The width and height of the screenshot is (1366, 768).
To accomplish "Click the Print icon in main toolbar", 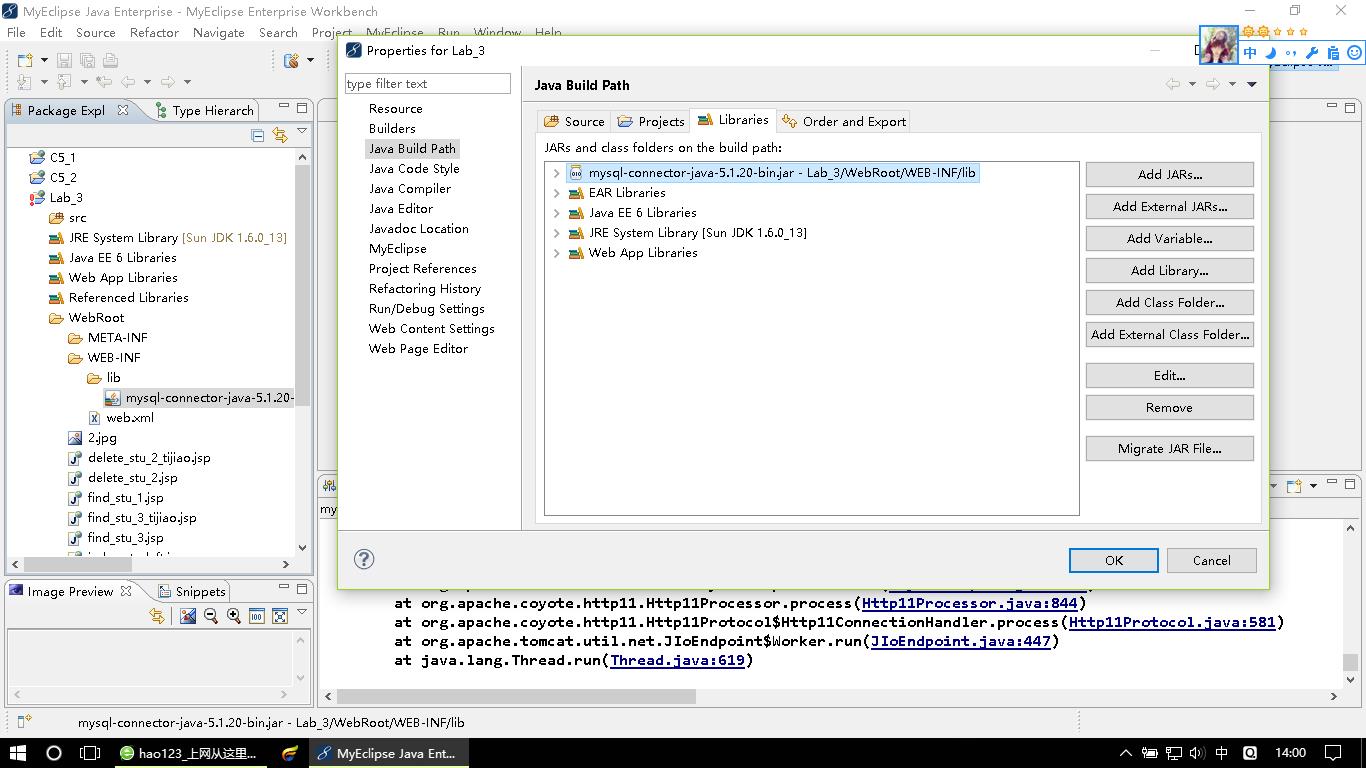I will (110, 60).
